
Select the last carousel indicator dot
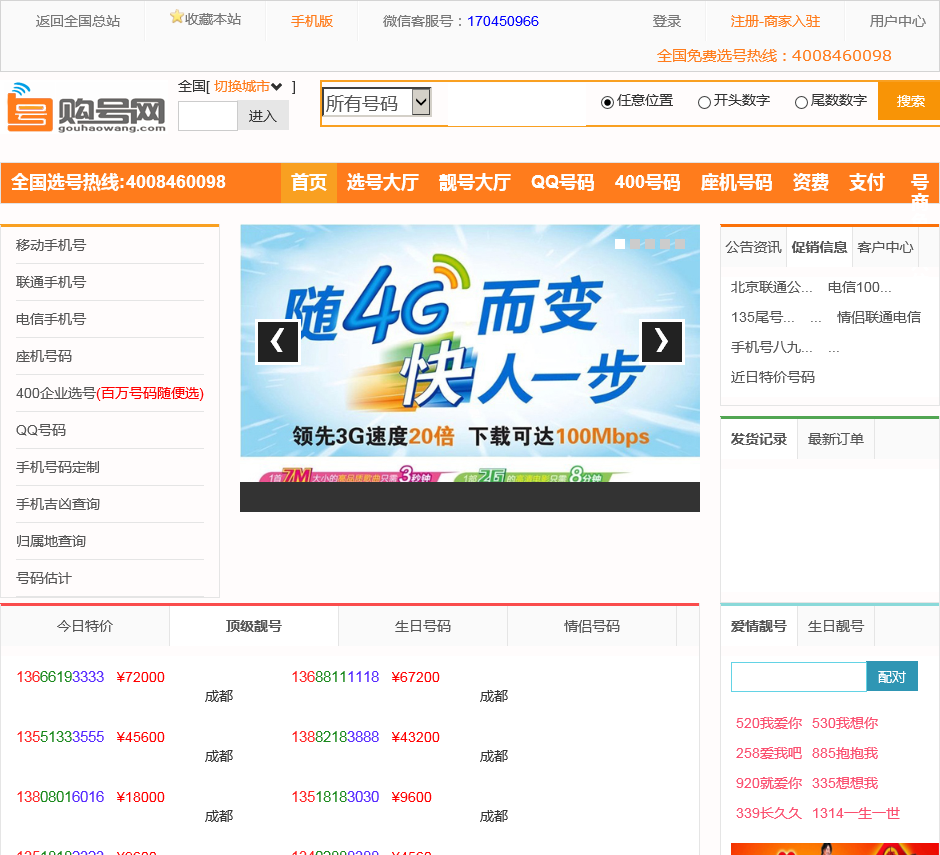click(680, 244)
